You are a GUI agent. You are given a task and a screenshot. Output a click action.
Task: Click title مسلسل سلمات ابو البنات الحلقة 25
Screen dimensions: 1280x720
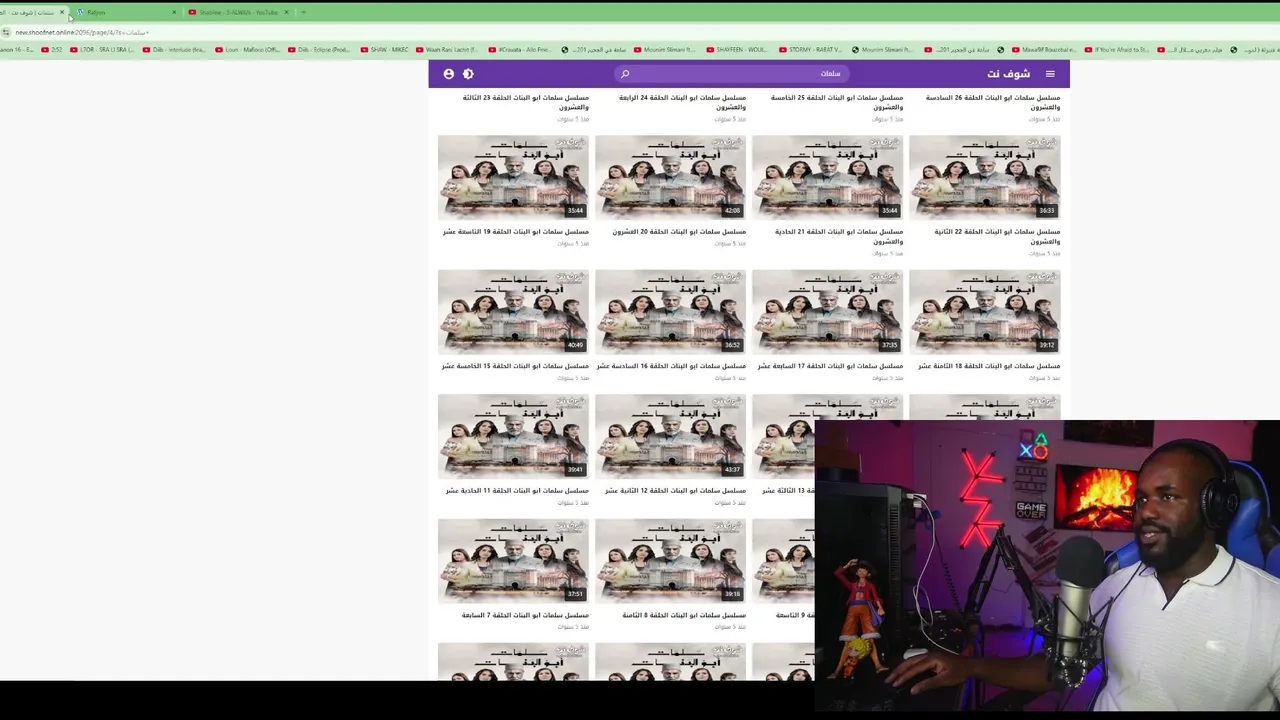click(x=836, y=102)
